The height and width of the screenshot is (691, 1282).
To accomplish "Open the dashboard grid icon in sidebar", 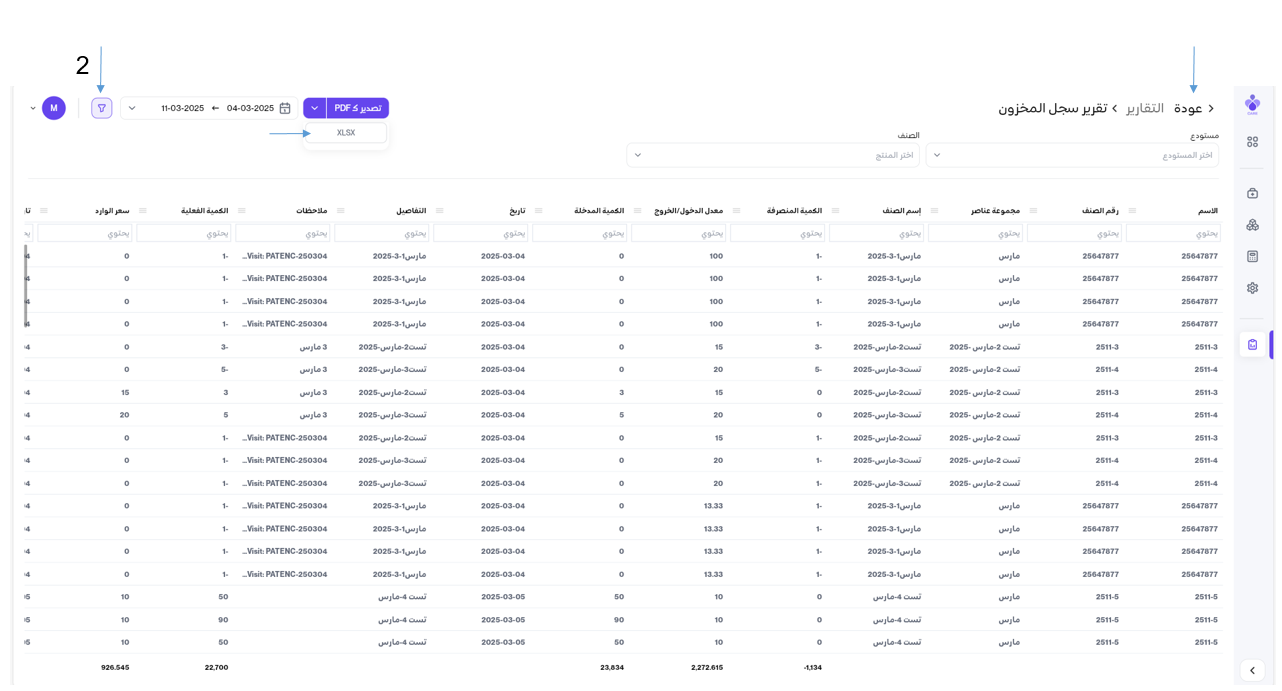I will [x=1252, y=142].
